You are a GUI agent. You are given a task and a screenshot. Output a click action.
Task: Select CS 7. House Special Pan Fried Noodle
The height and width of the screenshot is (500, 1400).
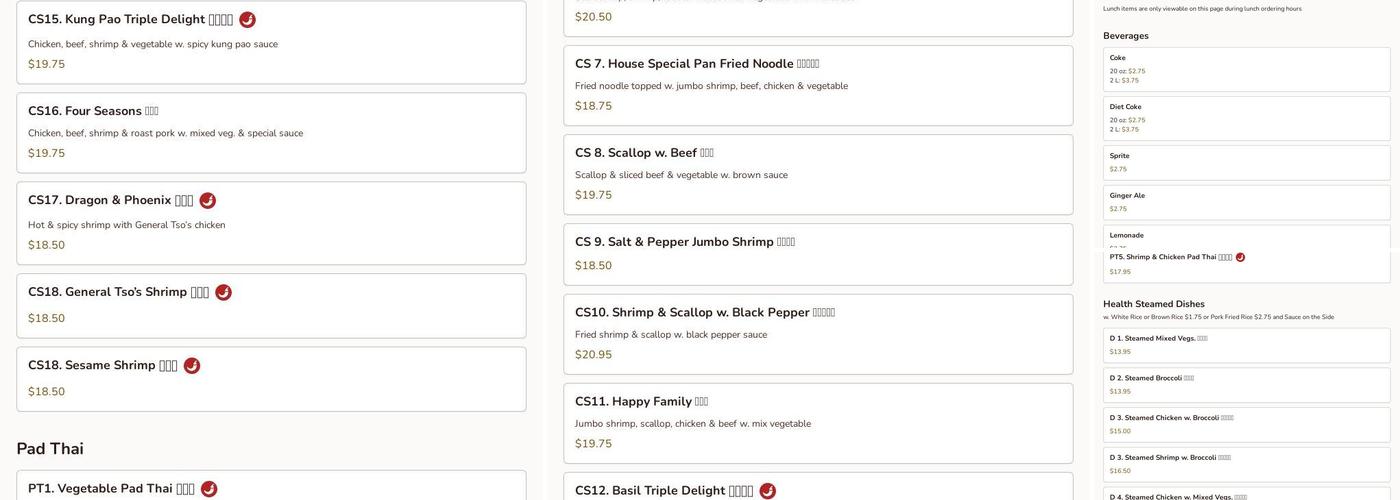[817, 85]
